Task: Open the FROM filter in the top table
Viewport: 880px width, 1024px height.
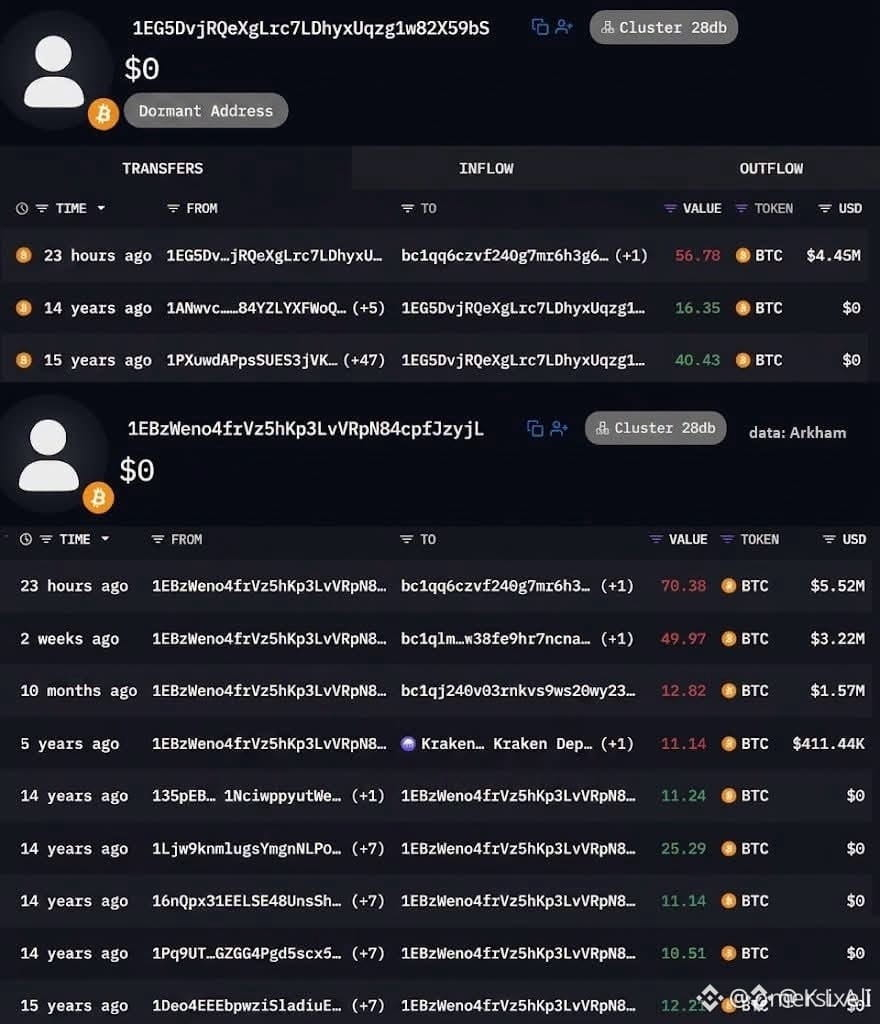Action: point(173,208)
